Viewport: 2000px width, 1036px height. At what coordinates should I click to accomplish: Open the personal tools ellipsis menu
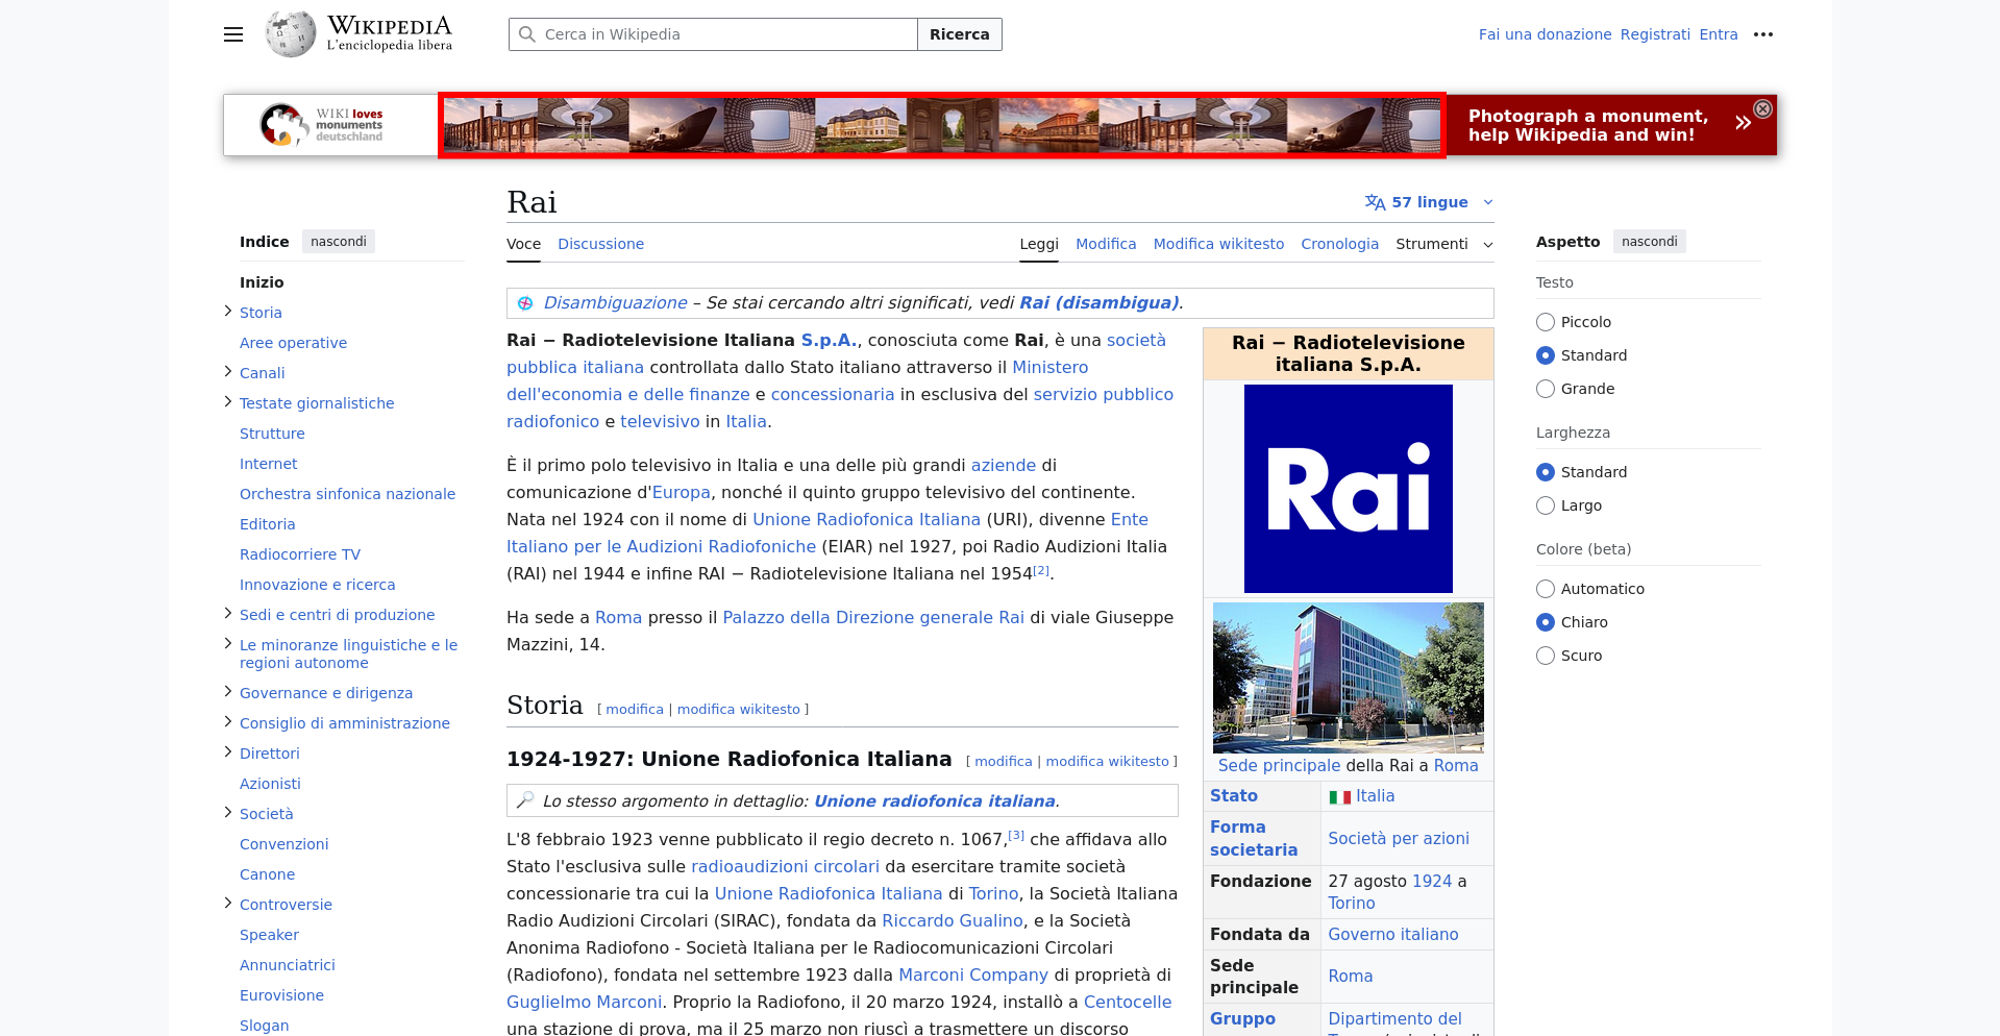point(1763,34)
